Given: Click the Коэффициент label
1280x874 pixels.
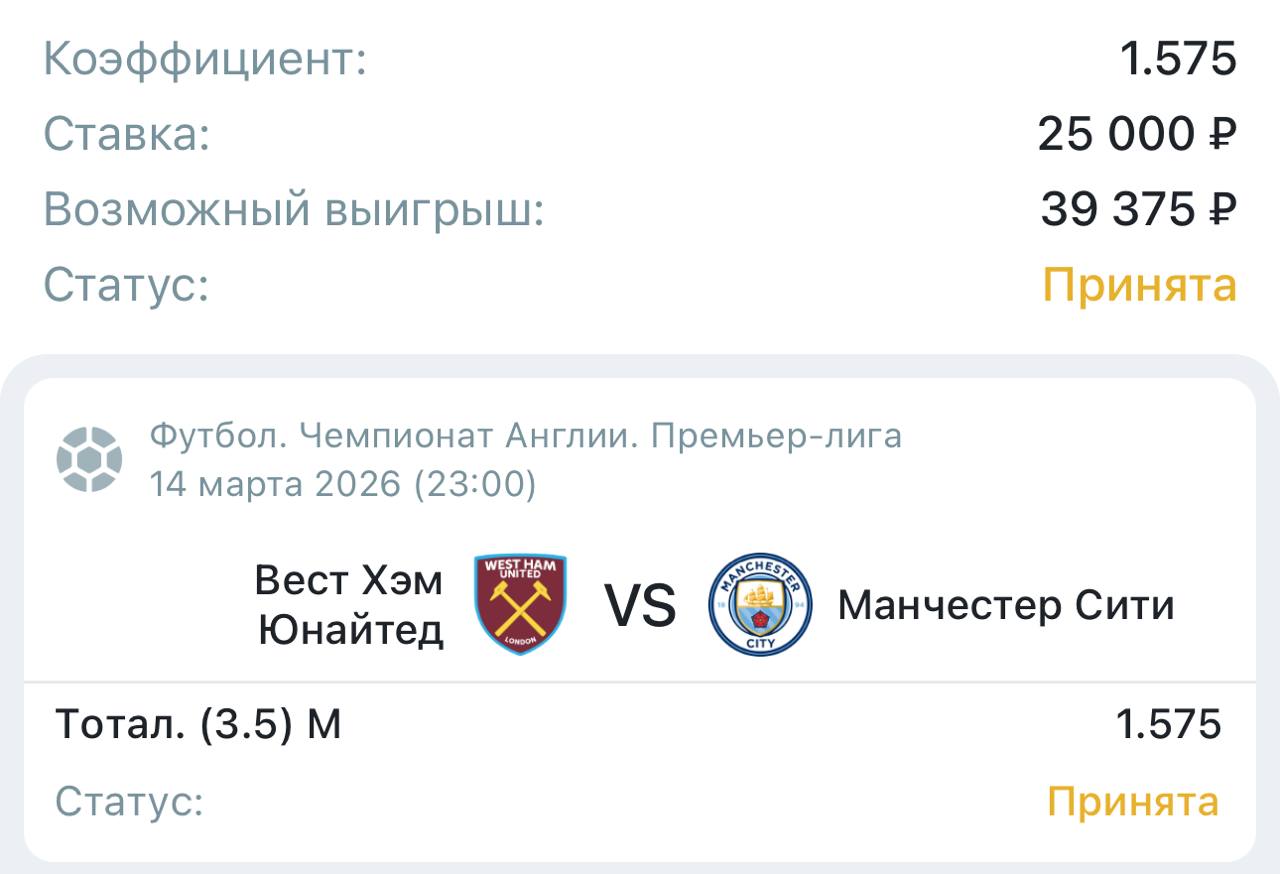Looking at the screenshot, I should tap(205, 60).
